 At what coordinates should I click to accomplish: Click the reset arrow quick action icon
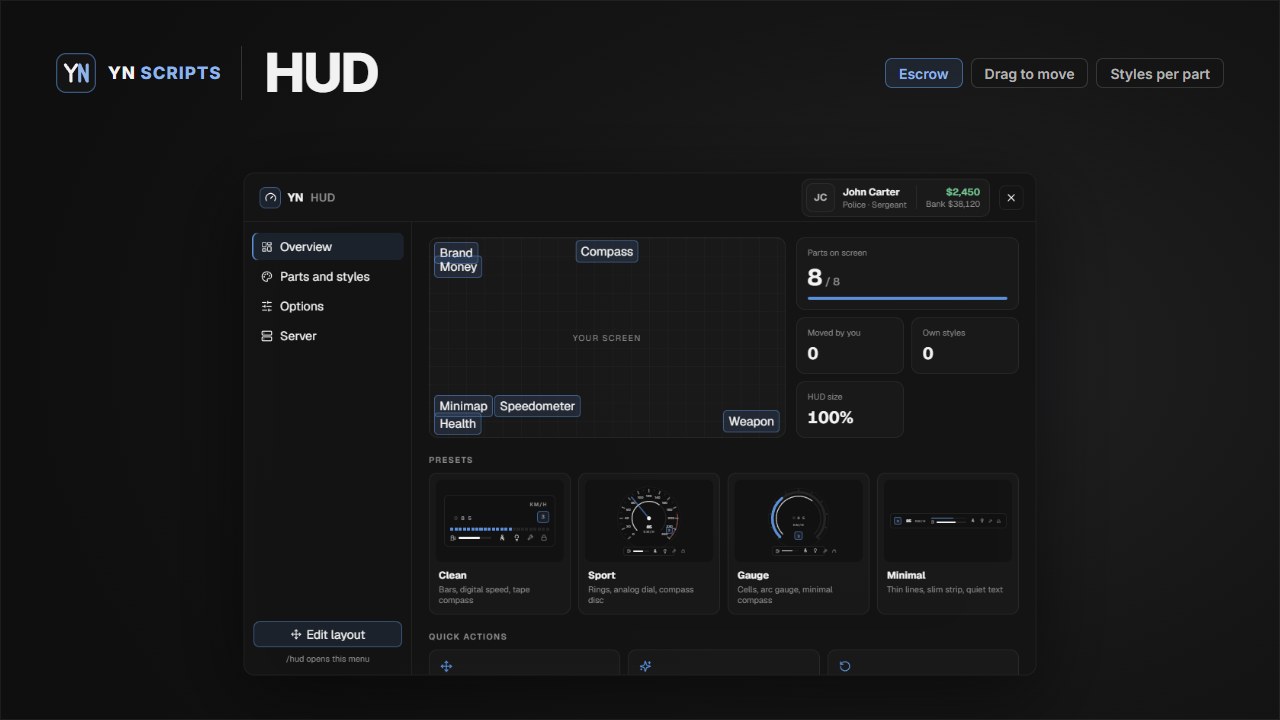(845, 666)
